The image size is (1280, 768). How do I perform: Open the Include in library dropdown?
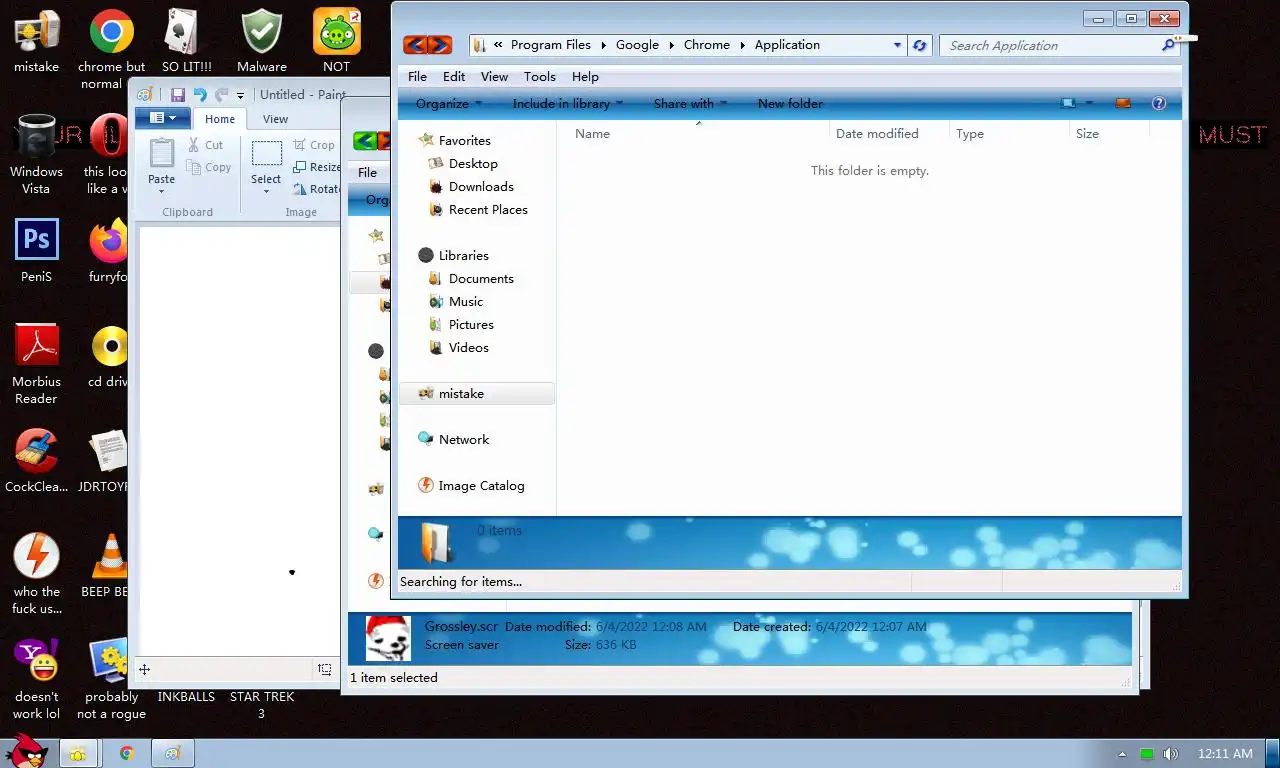point(568,103)
